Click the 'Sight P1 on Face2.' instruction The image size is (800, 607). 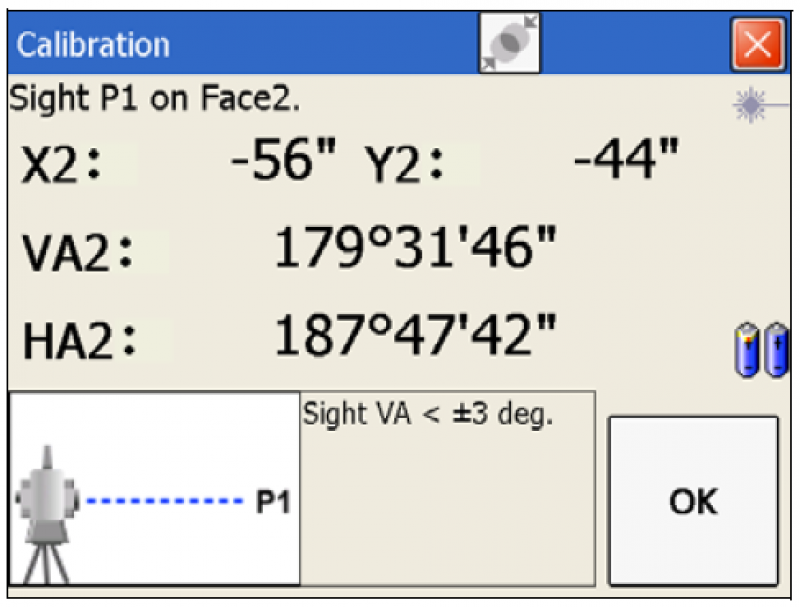pyautogui.click(x=155, y=98)
